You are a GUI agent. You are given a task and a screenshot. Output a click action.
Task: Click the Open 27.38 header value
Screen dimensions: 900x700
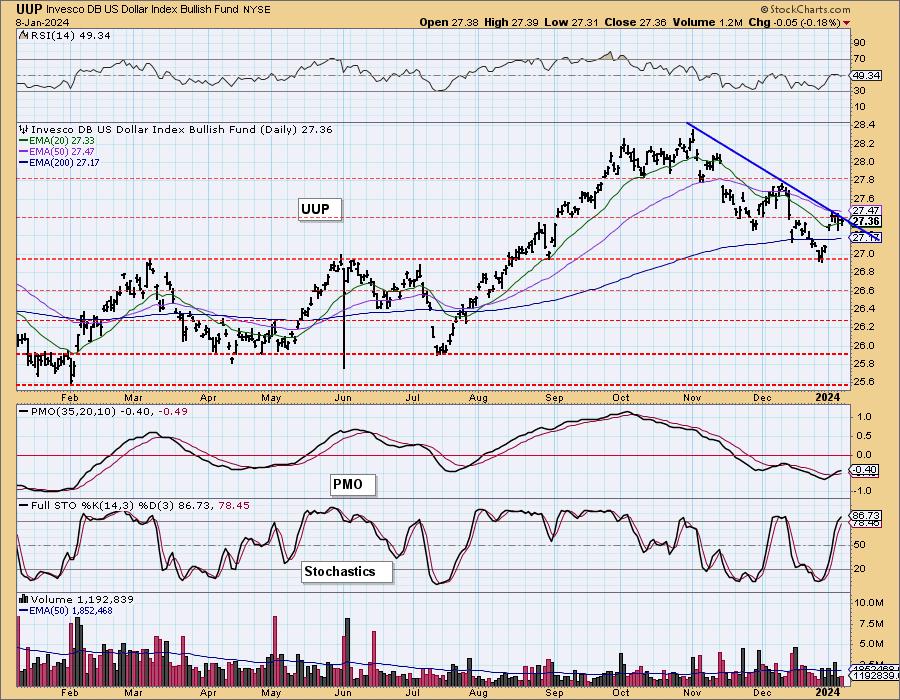(448, 22)
